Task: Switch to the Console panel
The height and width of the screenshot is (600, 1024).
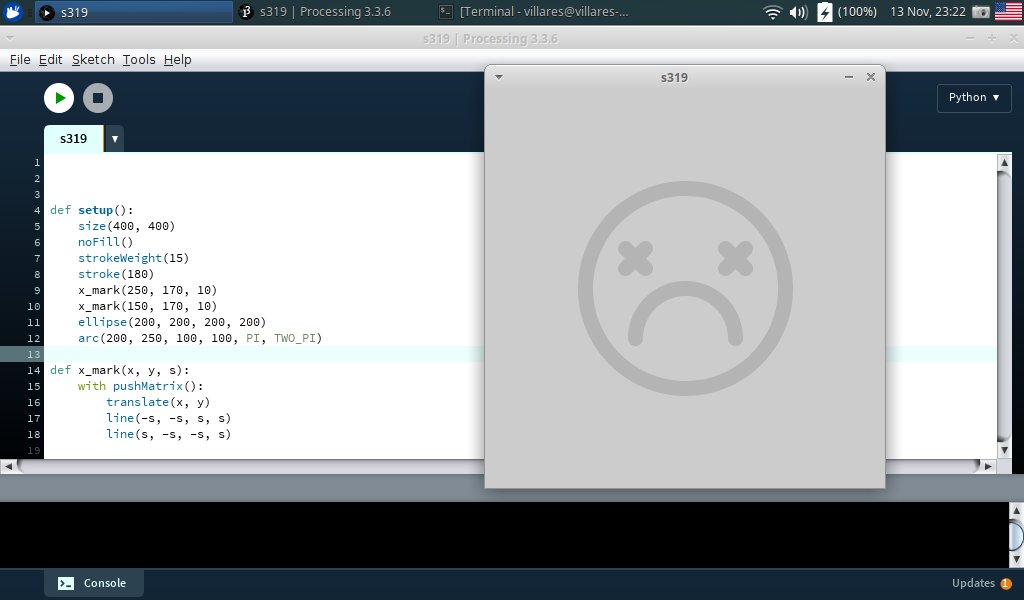Action: [93, 583]
